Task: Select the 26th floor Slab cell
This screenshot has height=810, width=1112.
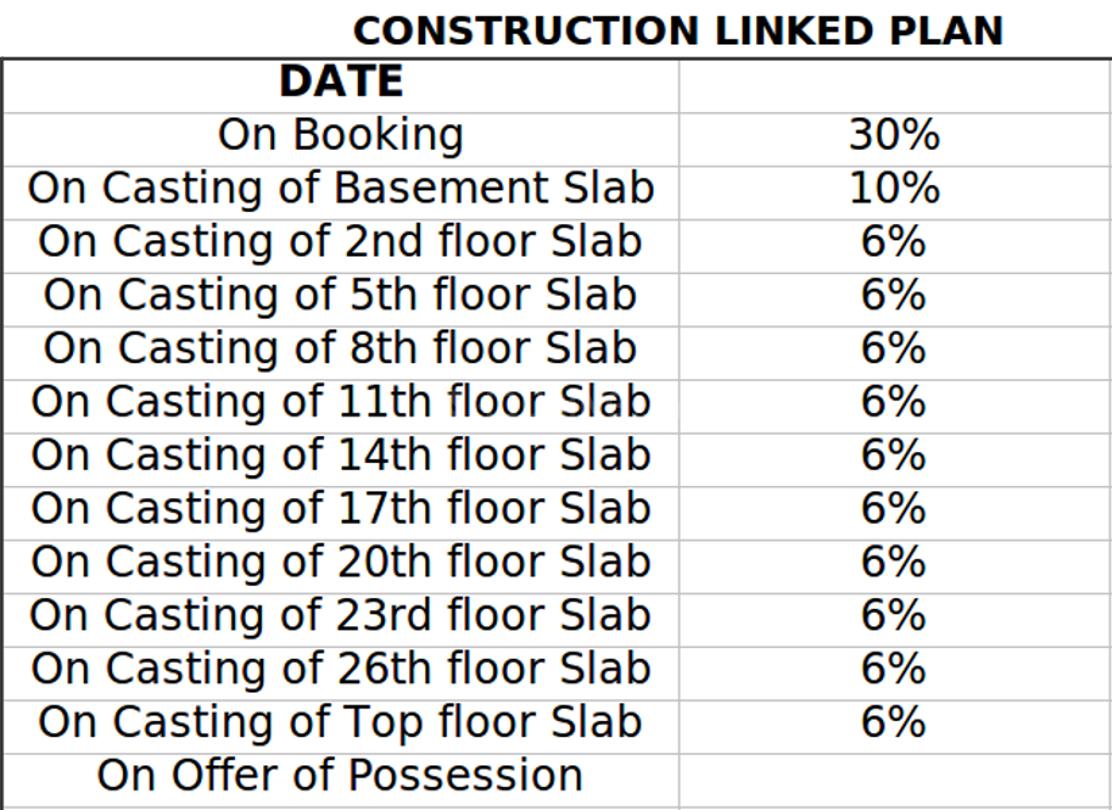Action: (x=340, y=668)
